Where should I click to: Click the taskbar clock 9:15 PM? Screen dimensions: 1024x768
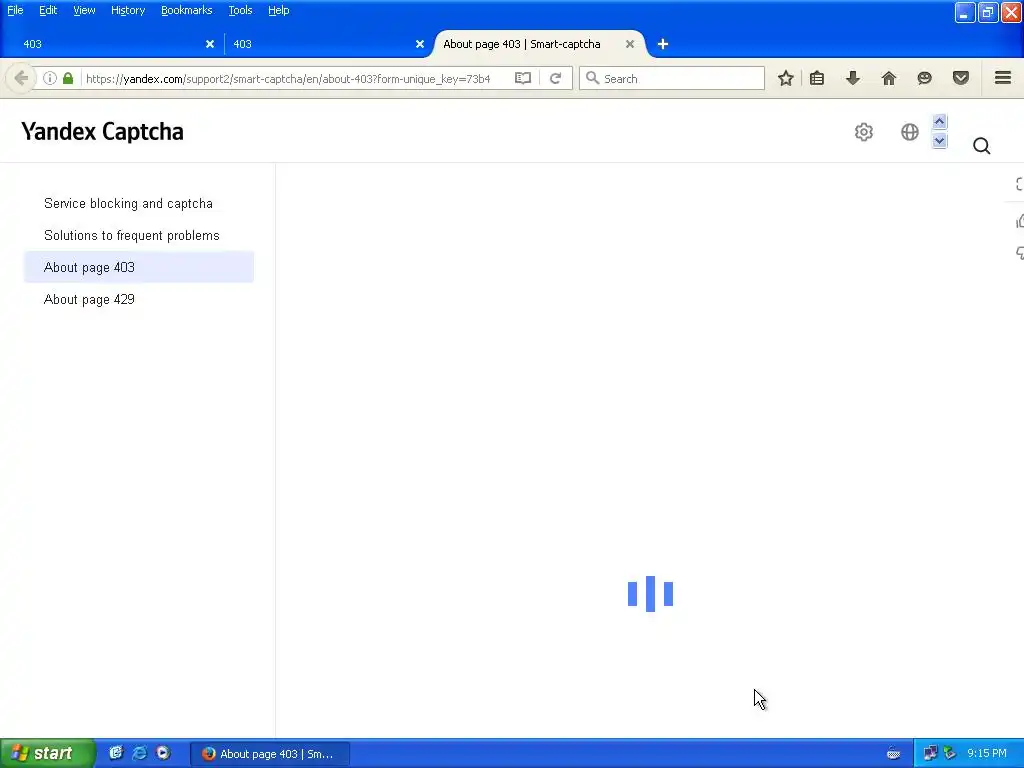pyautogui.click(x=987, y=754)
